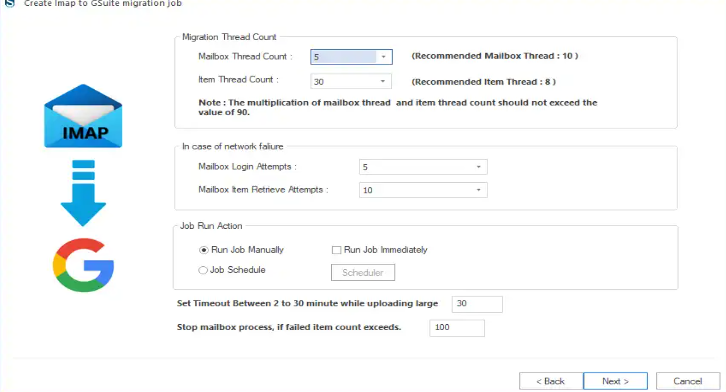Enable the Run Job Immediately checkbox
This screenshot has height=392, width=726.
pos(337,250)
